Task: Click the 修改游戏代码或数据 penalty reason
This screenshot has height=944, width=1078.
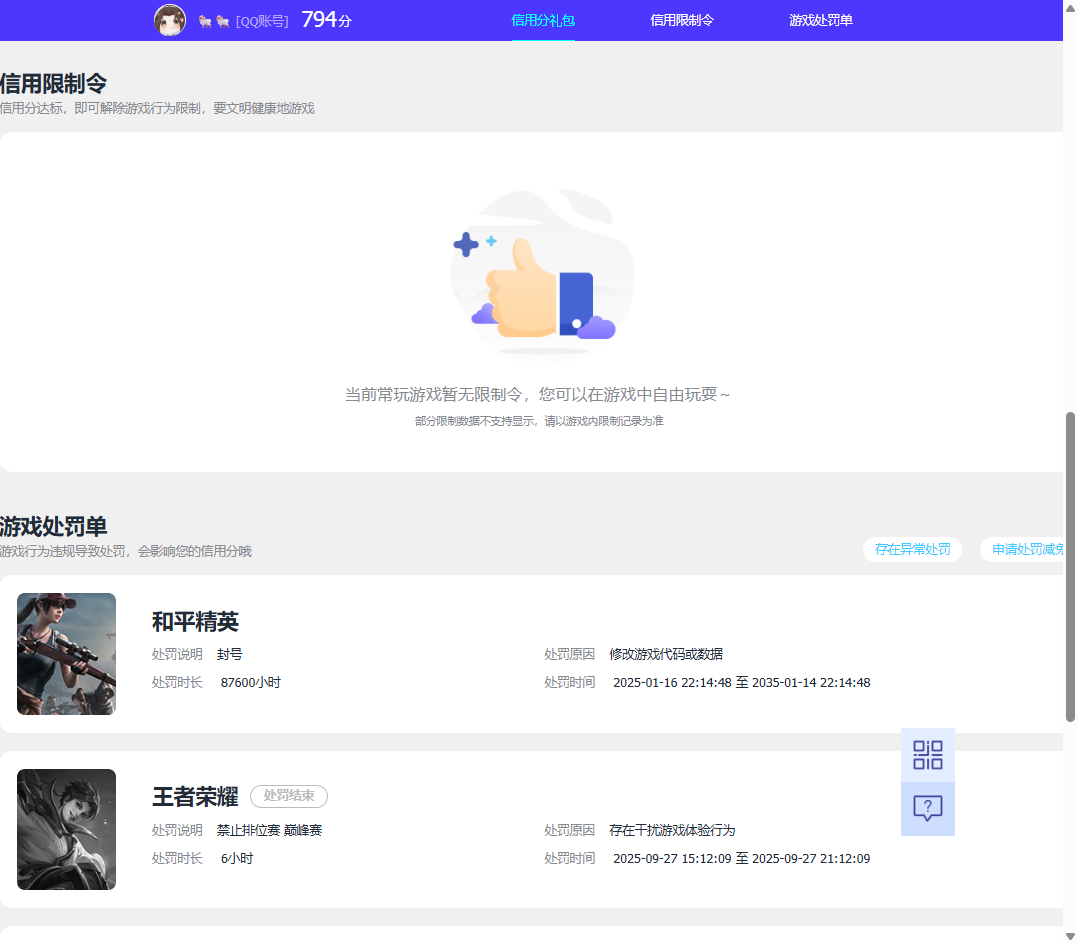Action: click(x=666, y=655)
